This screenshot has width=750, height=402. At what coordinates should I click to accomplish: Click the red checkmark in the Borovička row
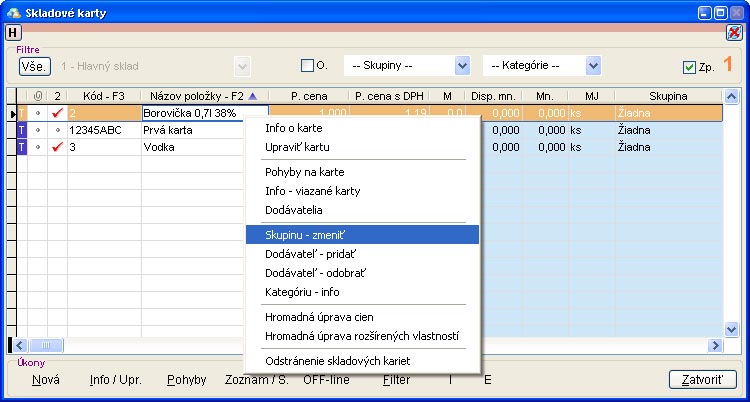click(x=57, y=113)
